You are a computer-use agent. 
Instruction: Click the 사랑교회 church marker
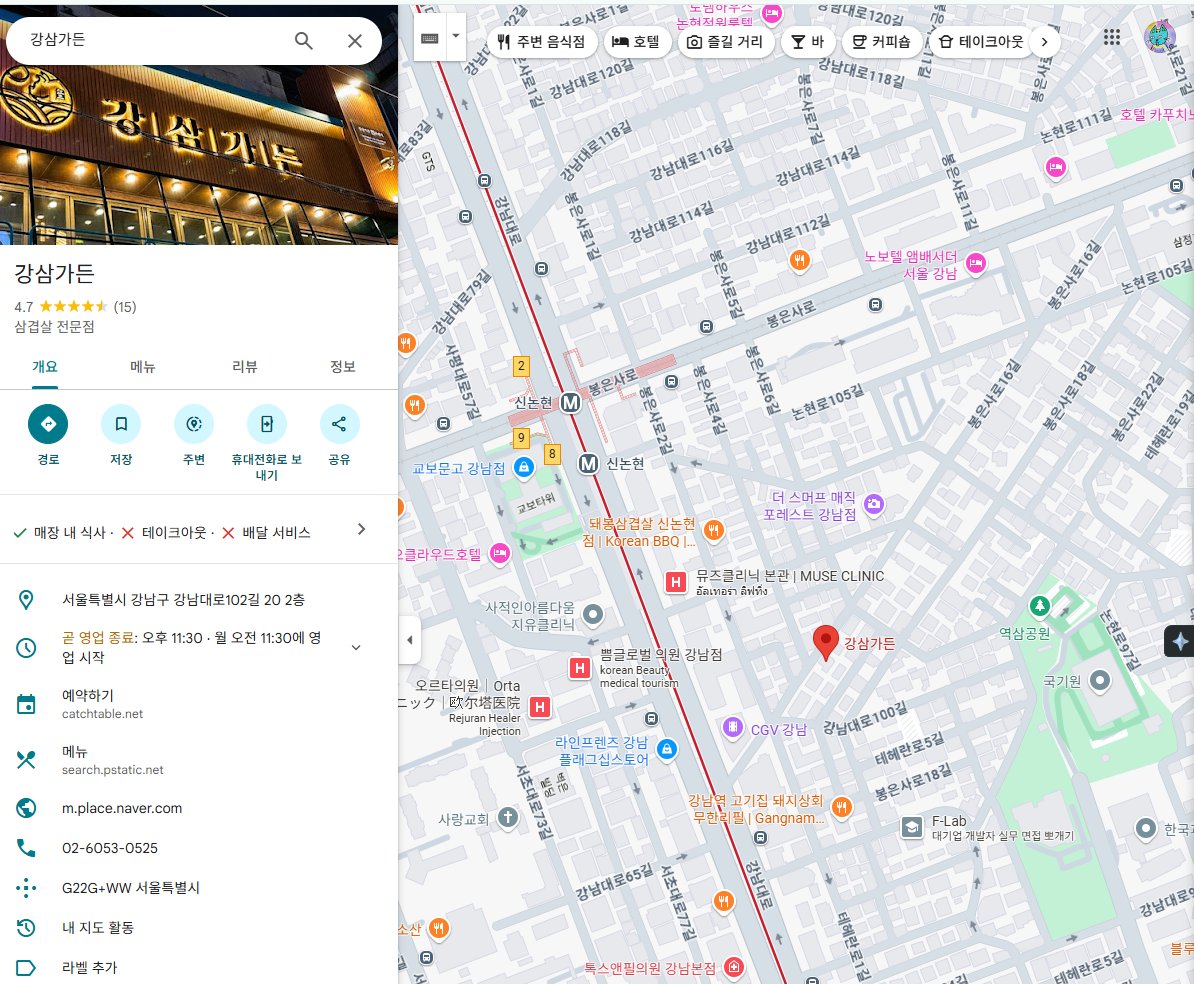point(508,818)
